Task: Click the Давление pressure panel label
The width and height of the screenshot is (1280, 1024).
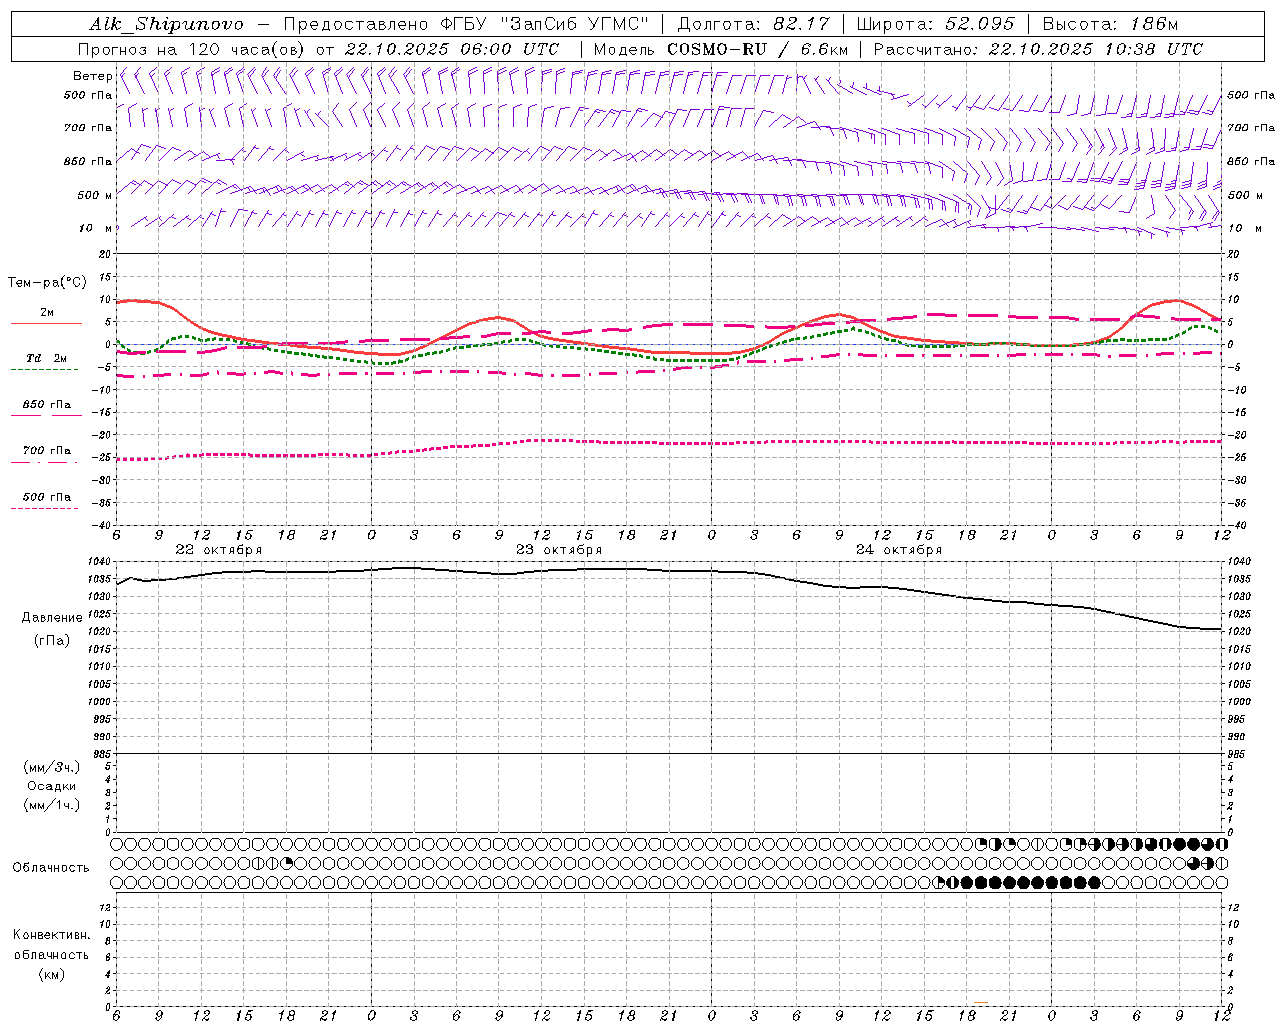Action: (52, 618)
